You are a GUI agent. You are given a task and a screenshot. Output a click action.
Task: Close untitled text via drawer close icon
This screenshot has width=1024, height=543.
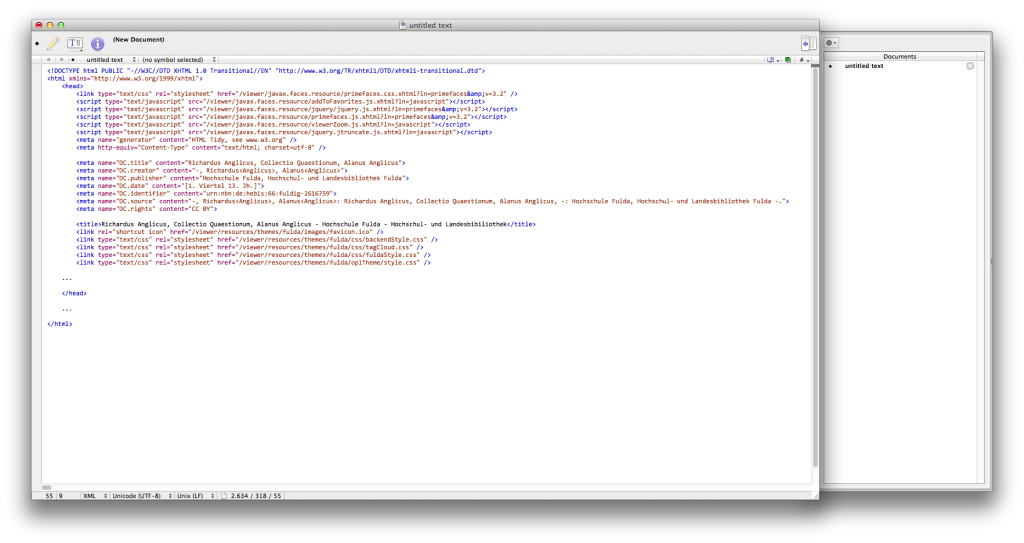pos(970,66)
